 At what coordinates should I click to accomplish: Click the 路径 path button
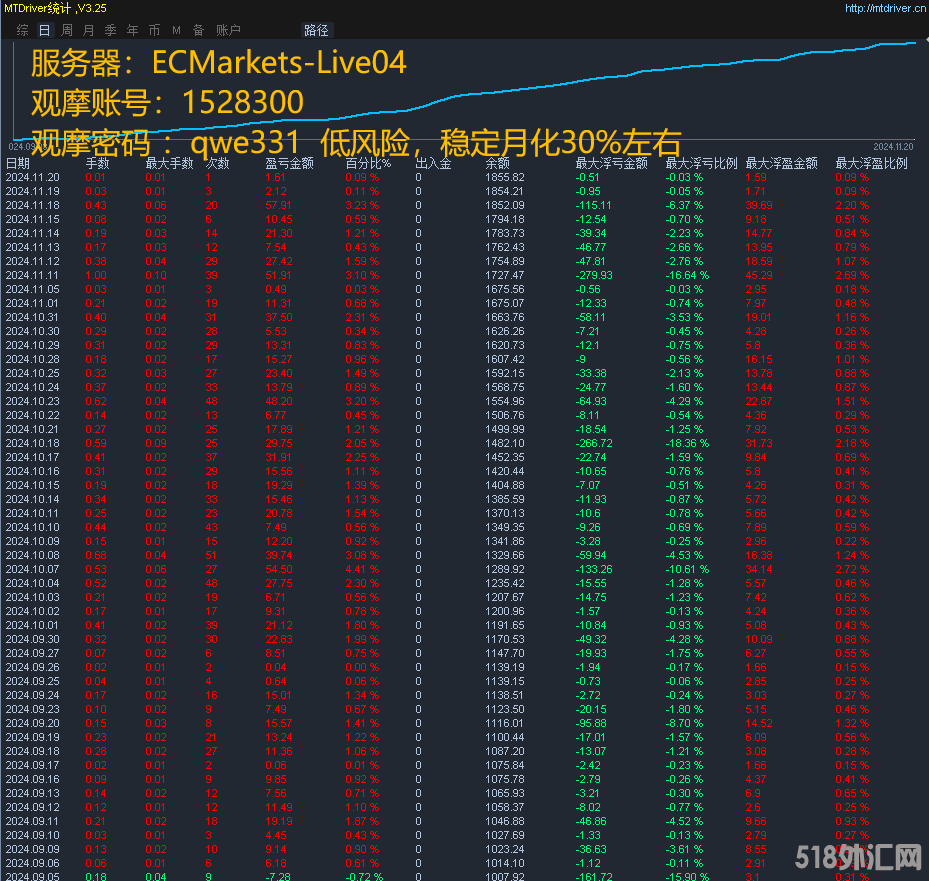click(316, 30)
